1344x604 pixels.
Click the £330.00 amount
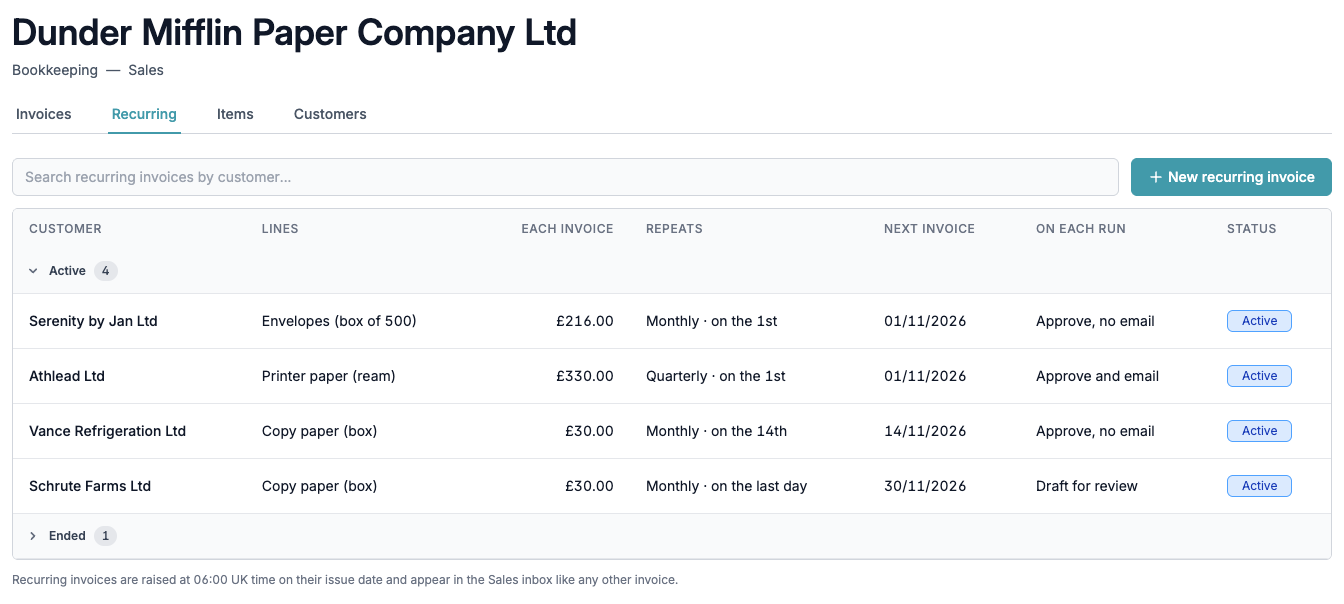click(x=585, y=376)
